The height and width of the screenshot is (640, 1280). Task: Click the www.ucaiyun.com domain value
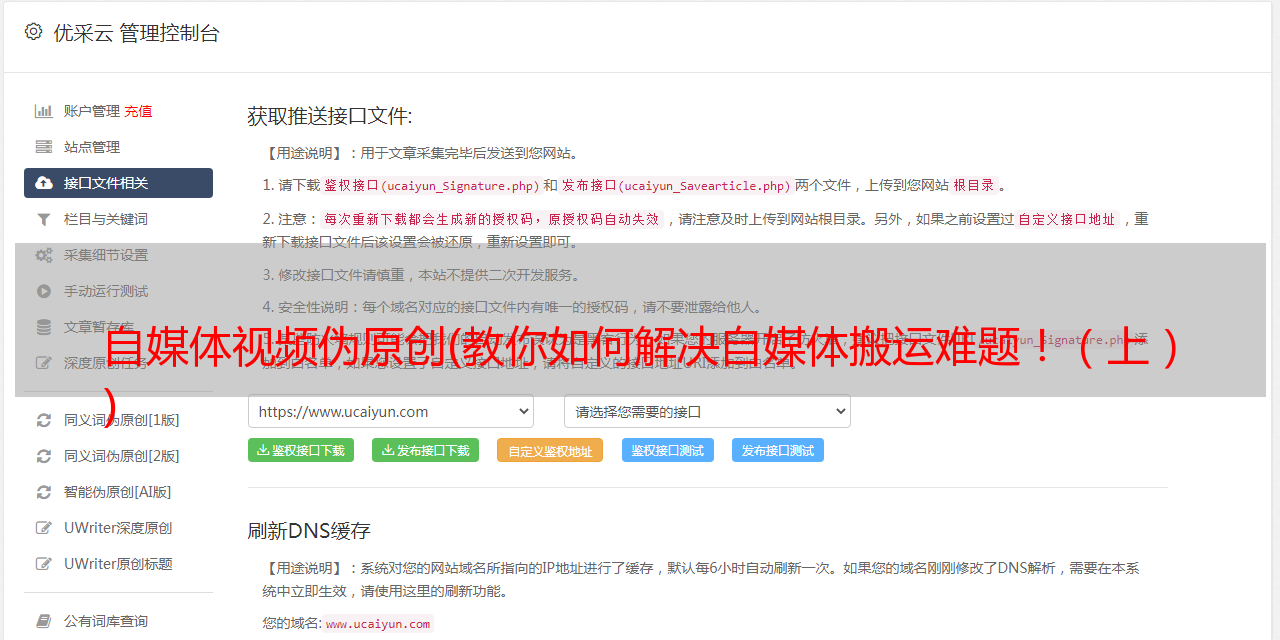click(x=378, y=624)
